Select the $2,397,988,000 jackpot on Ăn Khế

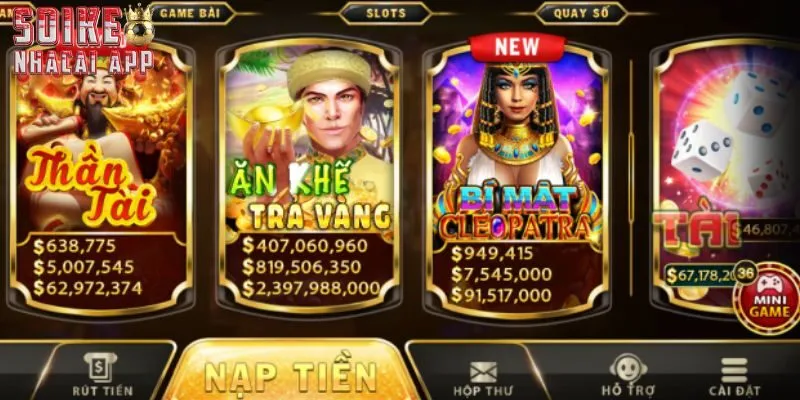pos(311,289)
